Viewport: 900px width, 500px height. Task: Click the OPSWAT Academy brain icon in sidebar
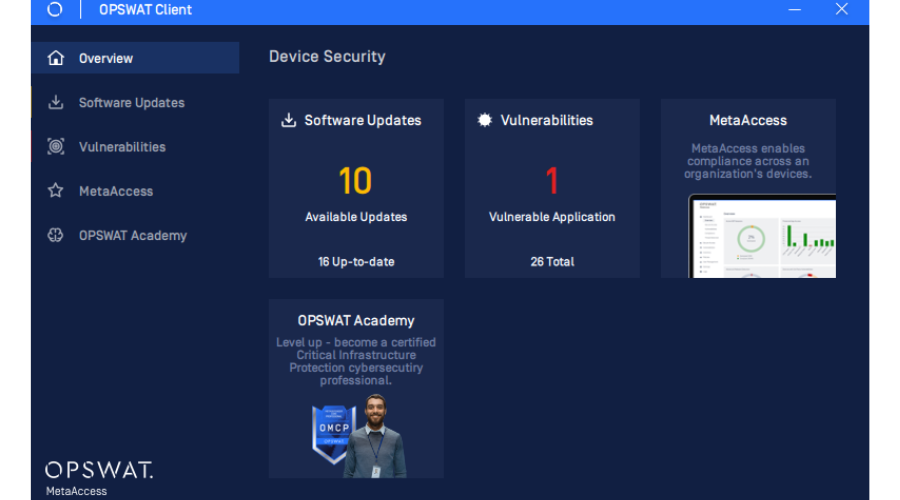click(56, 235)
